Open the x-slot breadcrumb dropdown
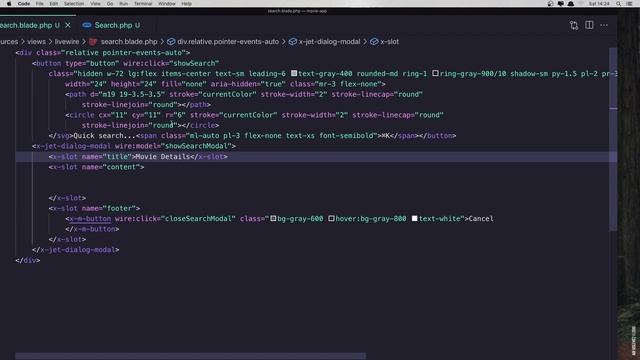This screenshot has width=640, height=360. [389, 42]
